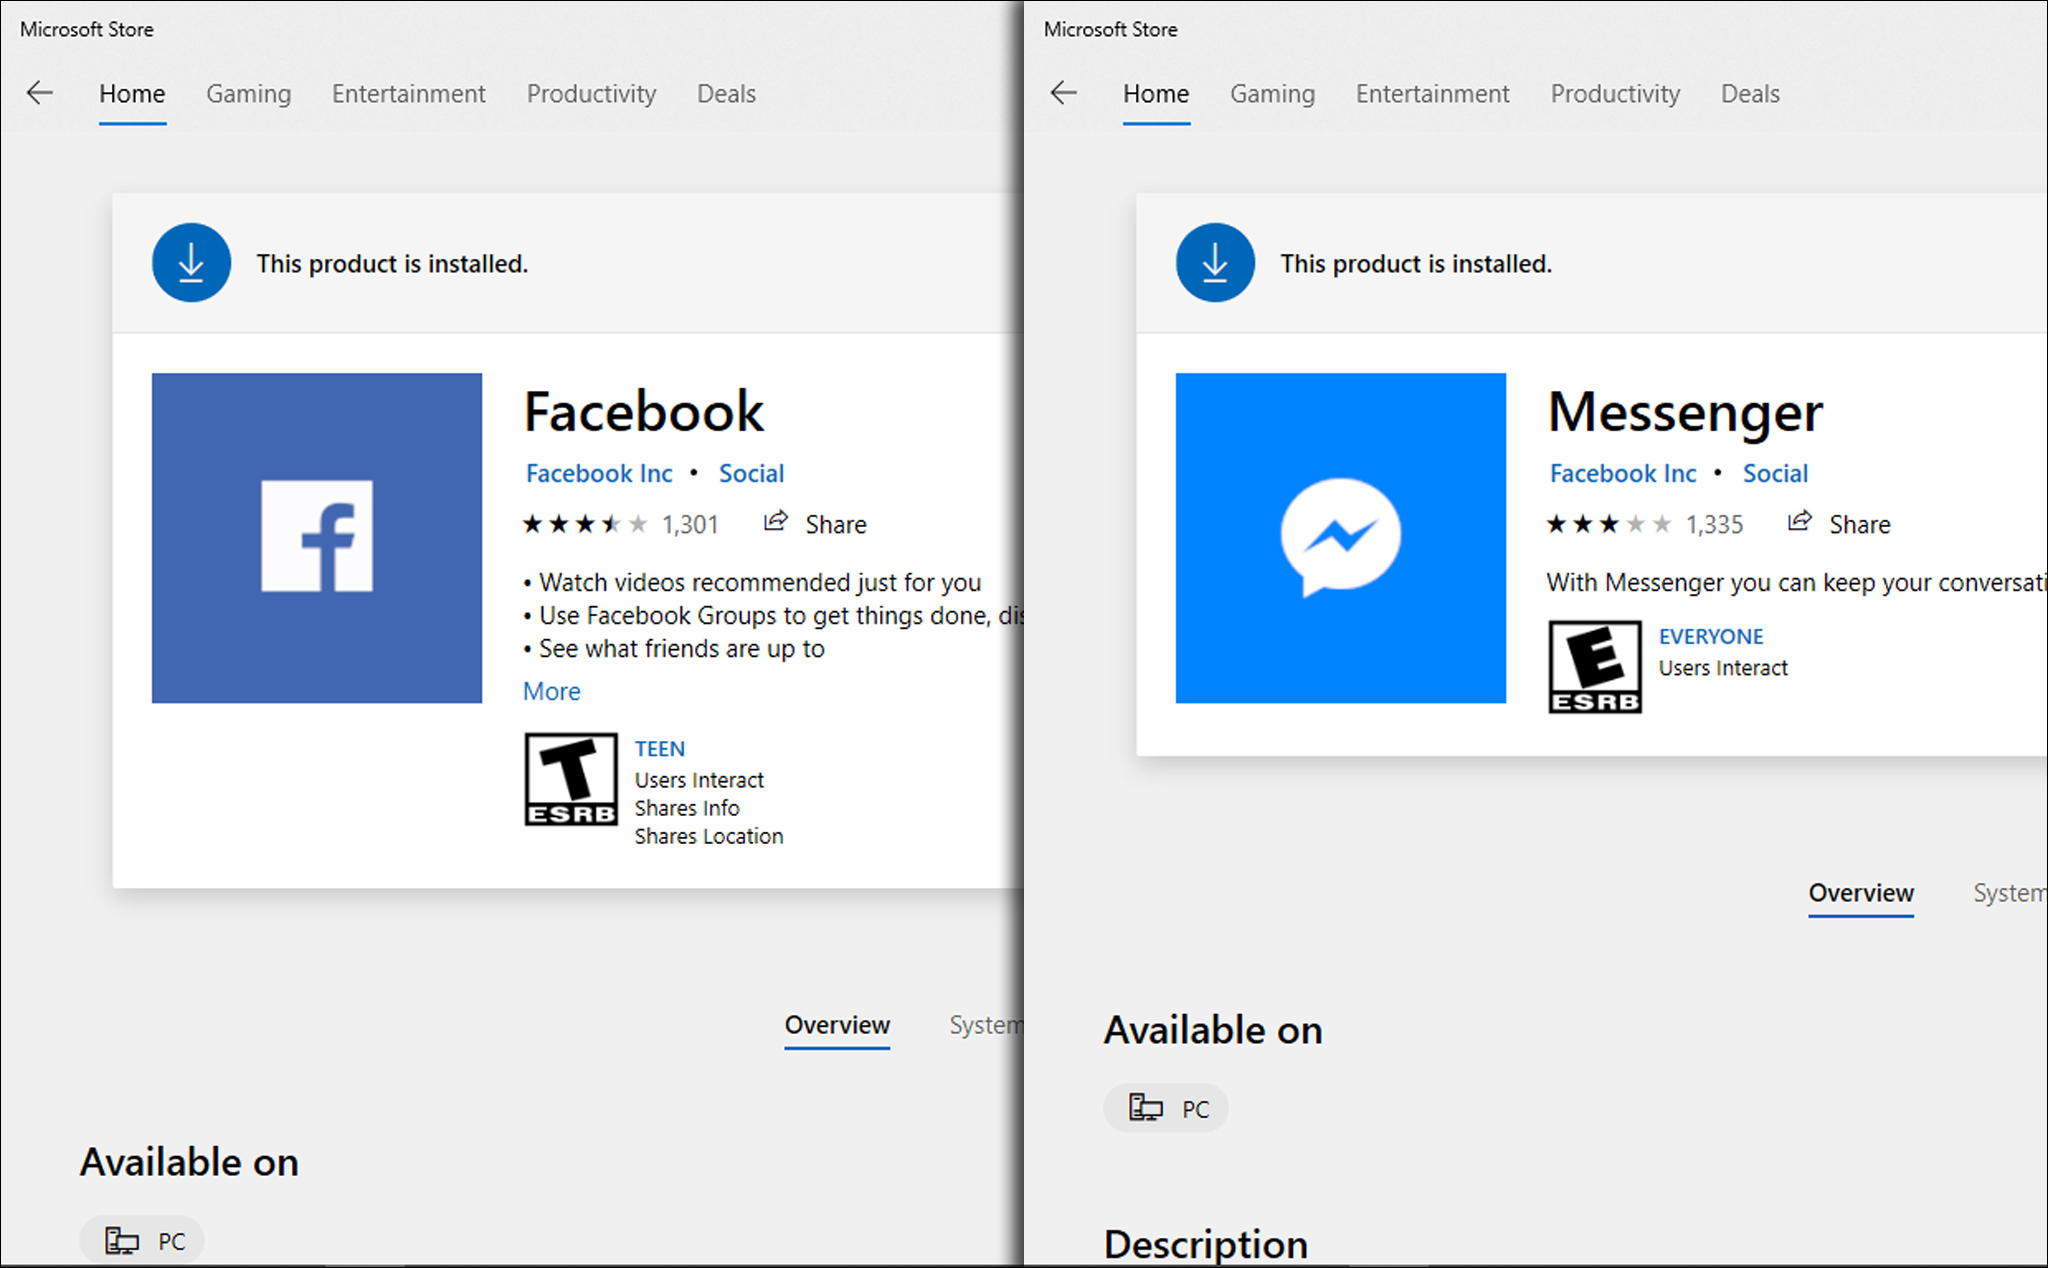Select Home tab in Facebook window
2048x1268 pixels.
(x=132, y=94)
